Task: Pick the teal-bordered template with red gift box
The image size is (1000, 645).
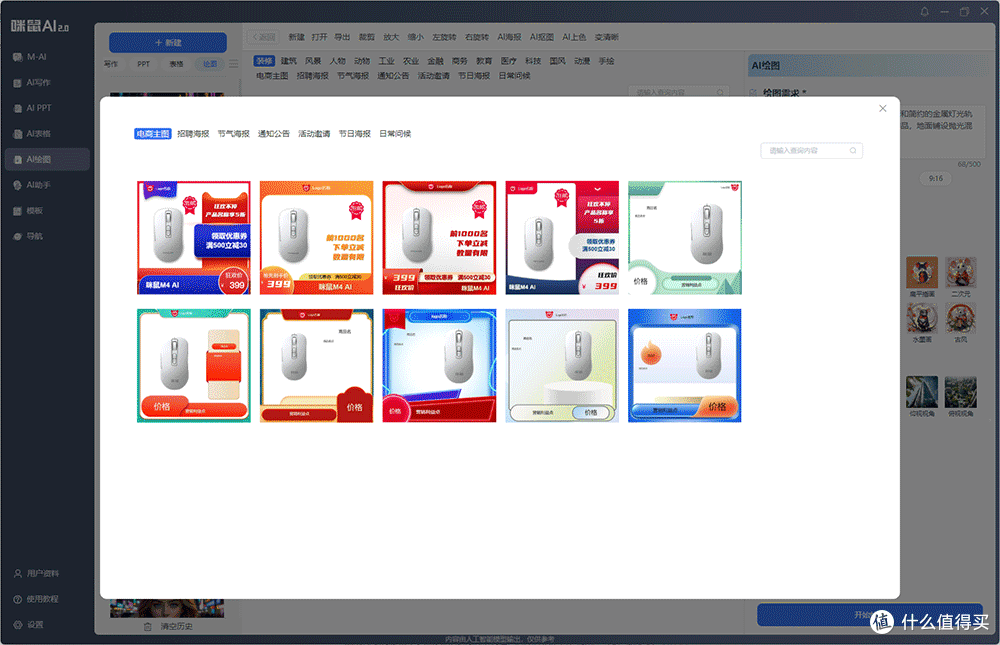Action: coord(194,366)
